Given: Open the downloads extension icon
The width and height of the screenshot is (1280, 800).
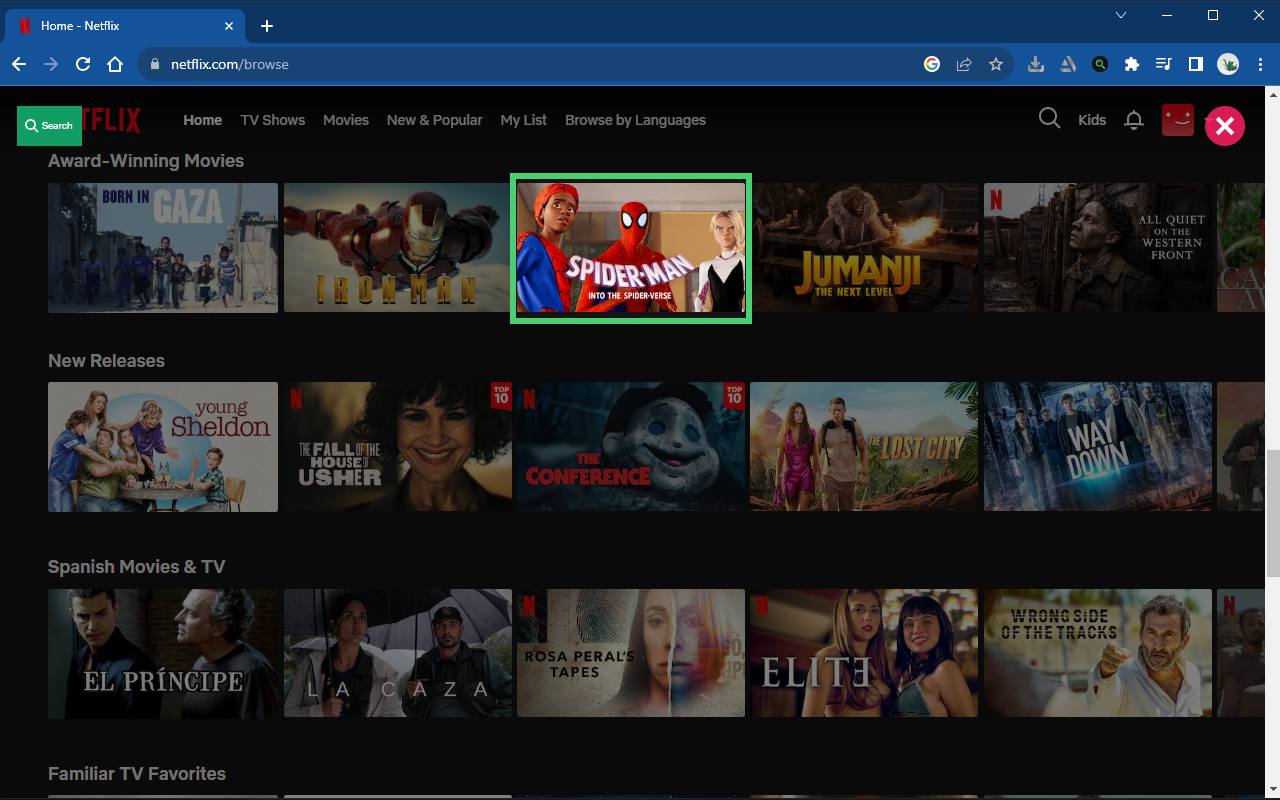Looking at the screenshot, I should 1036,64.
